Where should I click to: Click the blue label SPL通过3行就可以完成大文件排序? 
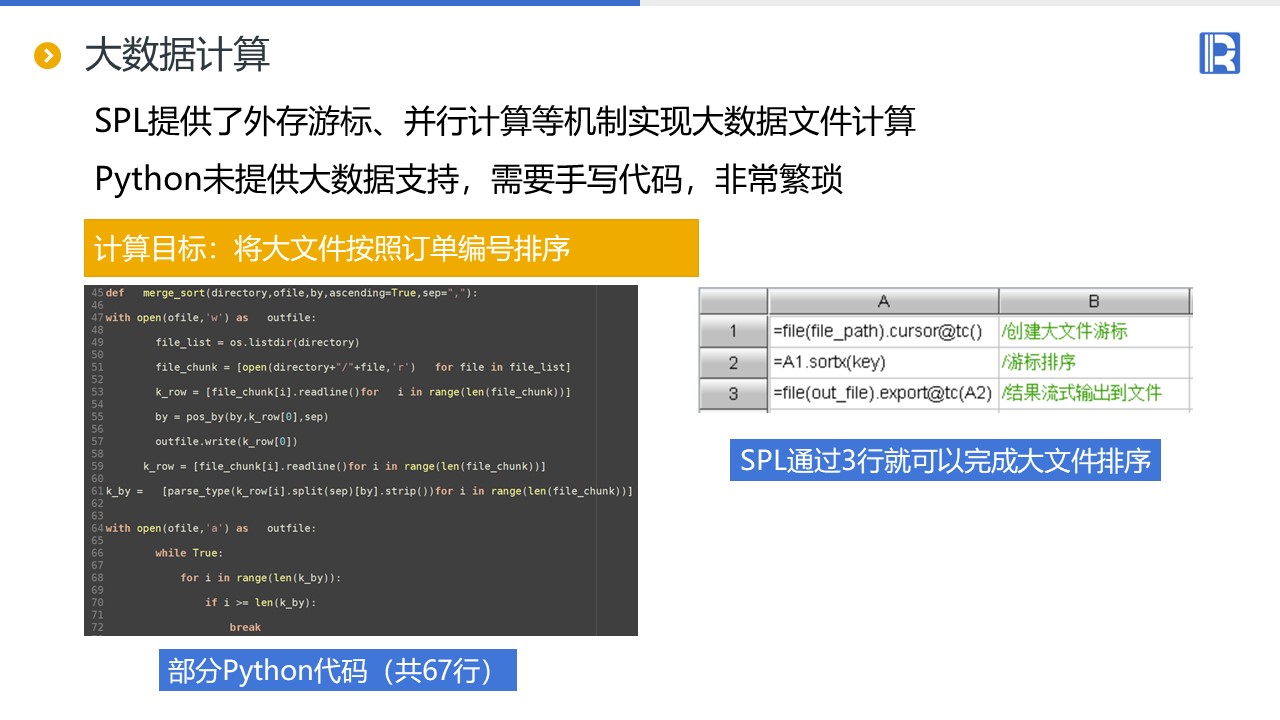tap(945, 460)
